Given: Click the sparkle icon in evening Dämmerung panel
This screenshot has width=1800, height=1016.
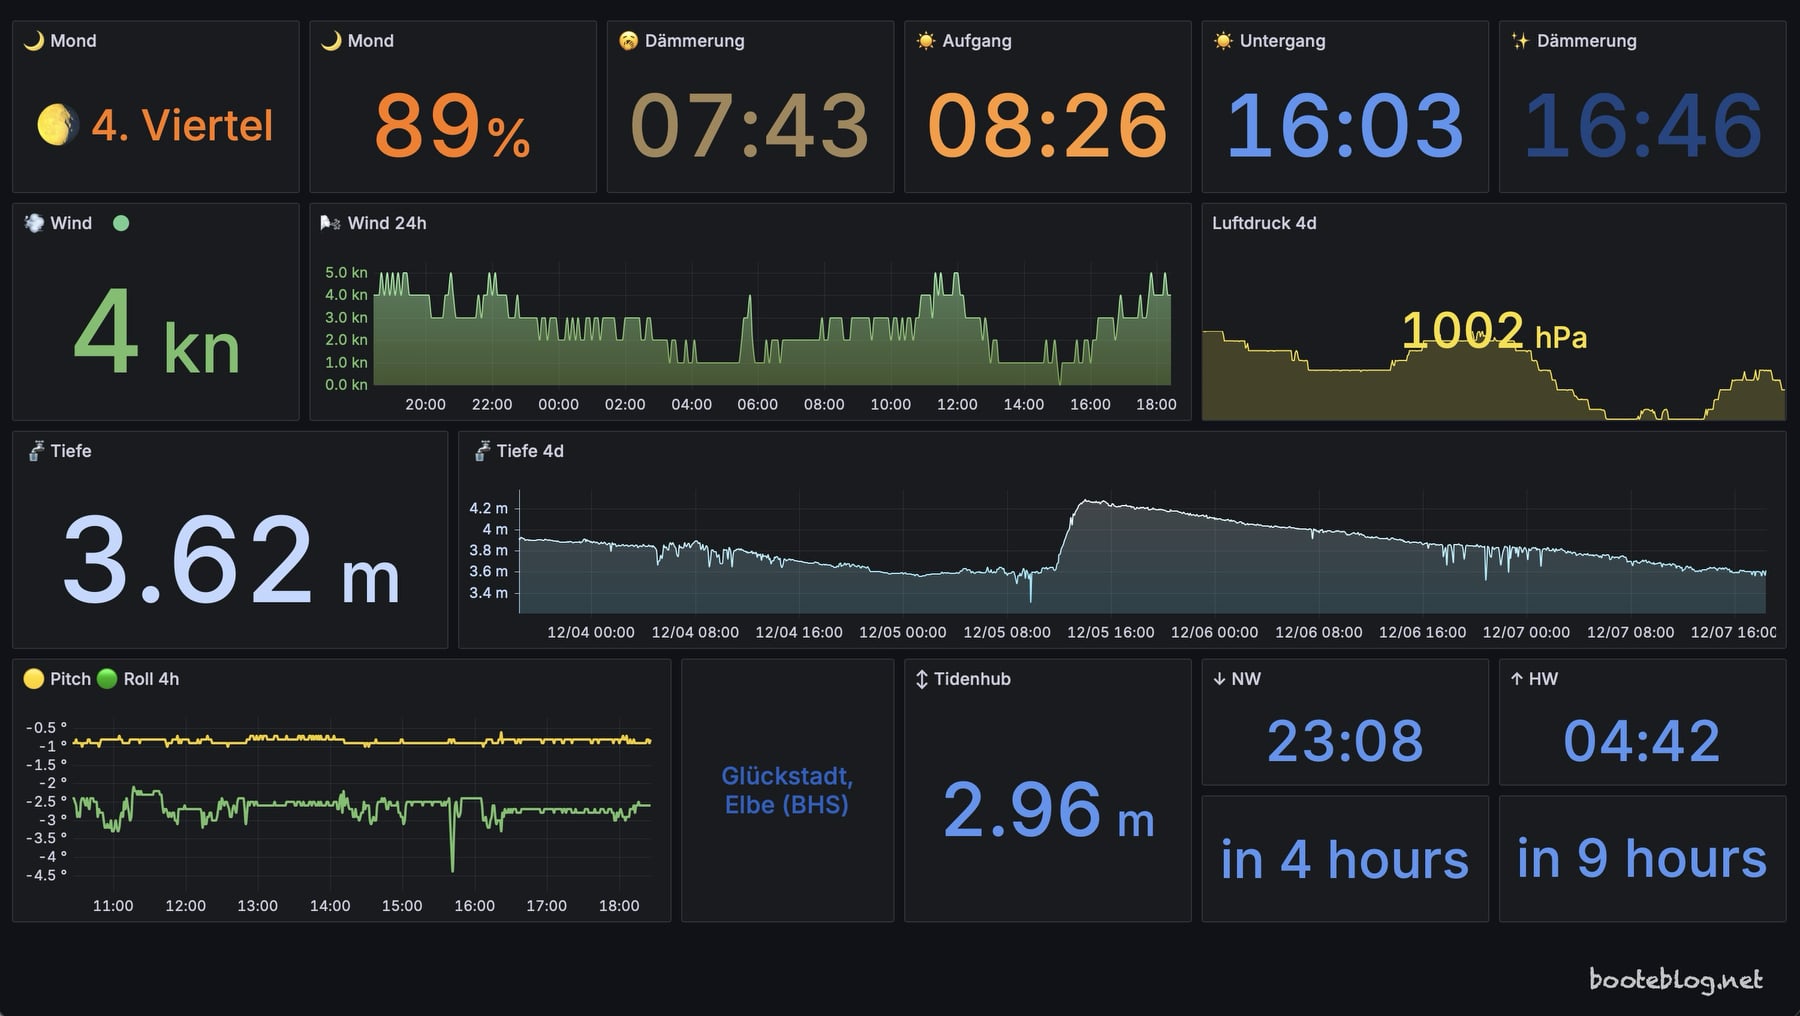Looking at the screenshot, I should 1520,41.
